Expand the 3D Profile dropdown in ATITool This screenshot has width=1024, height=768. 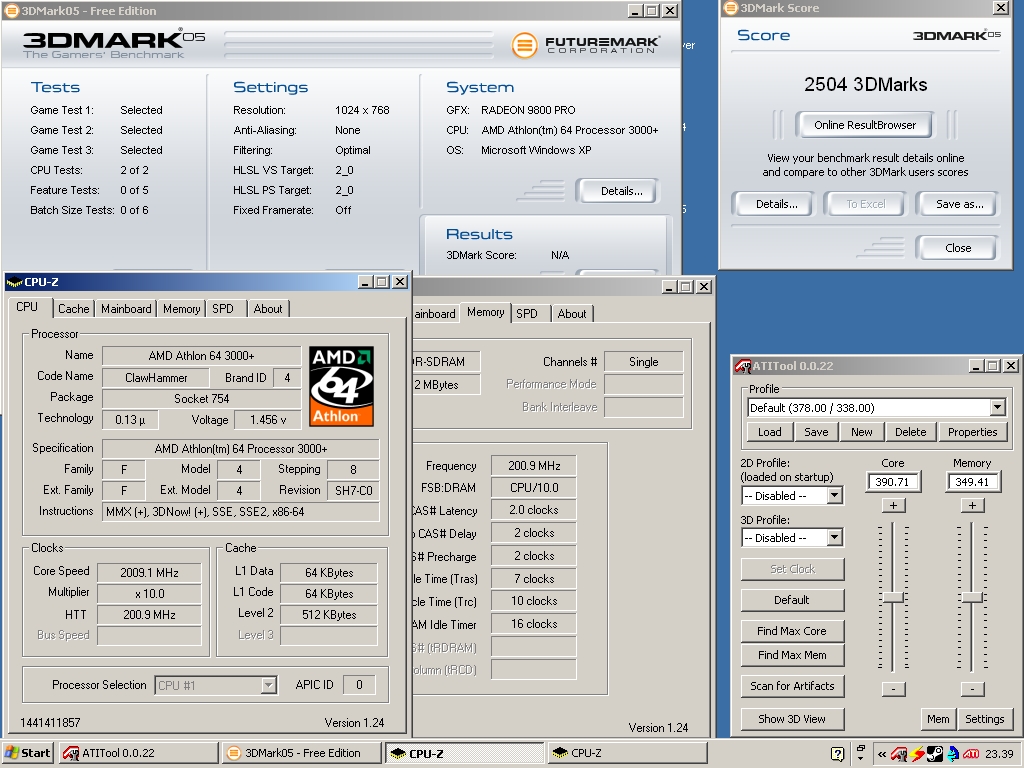834,537
